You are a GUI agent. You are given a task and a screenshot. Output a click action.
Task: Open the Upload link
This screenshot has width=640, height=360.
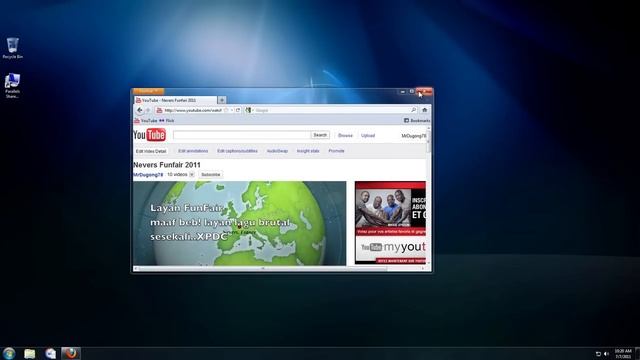368,136
